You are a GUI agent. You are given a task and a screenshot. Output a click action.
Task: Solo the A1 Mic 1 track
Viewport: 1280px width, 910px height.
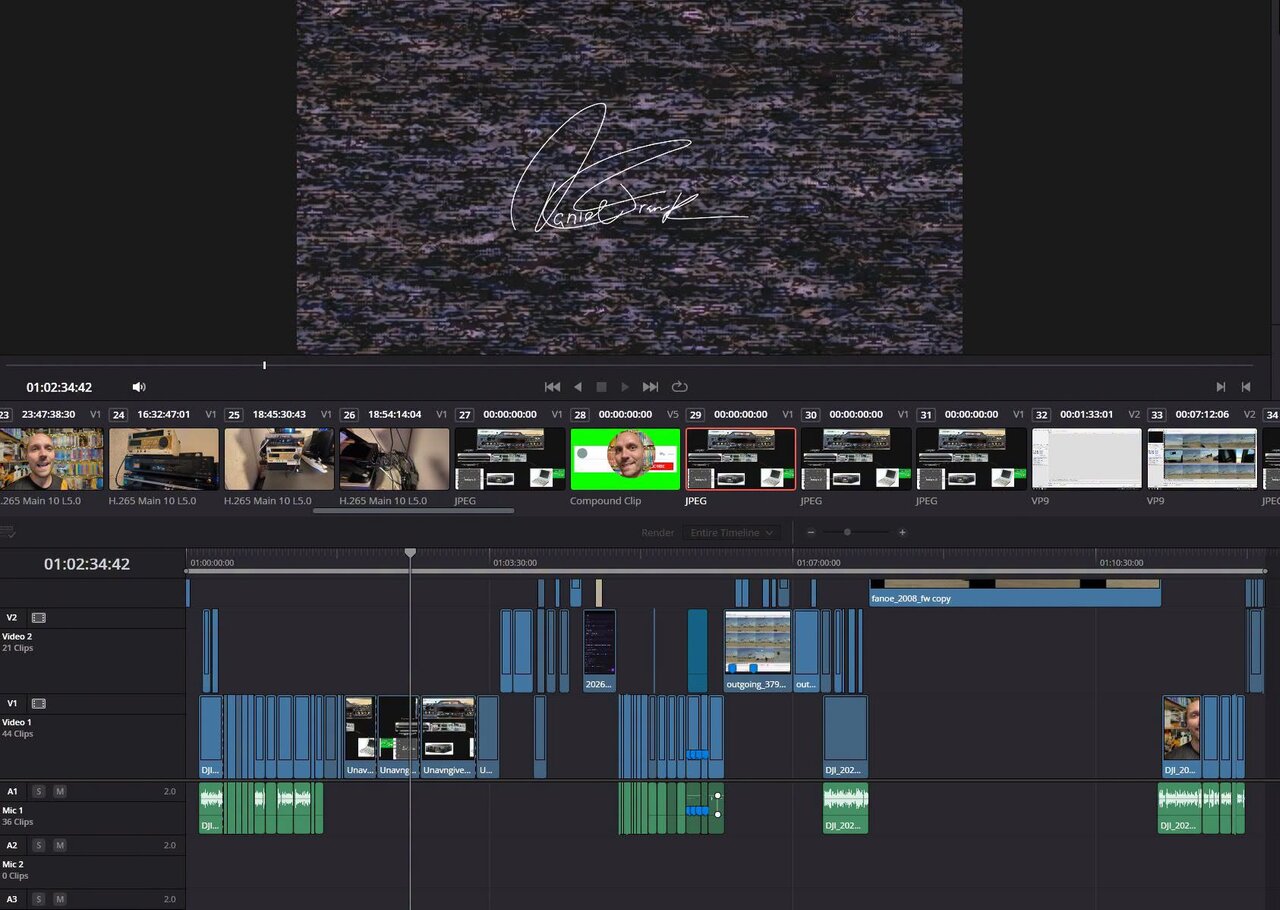click(x=39, y=791)
